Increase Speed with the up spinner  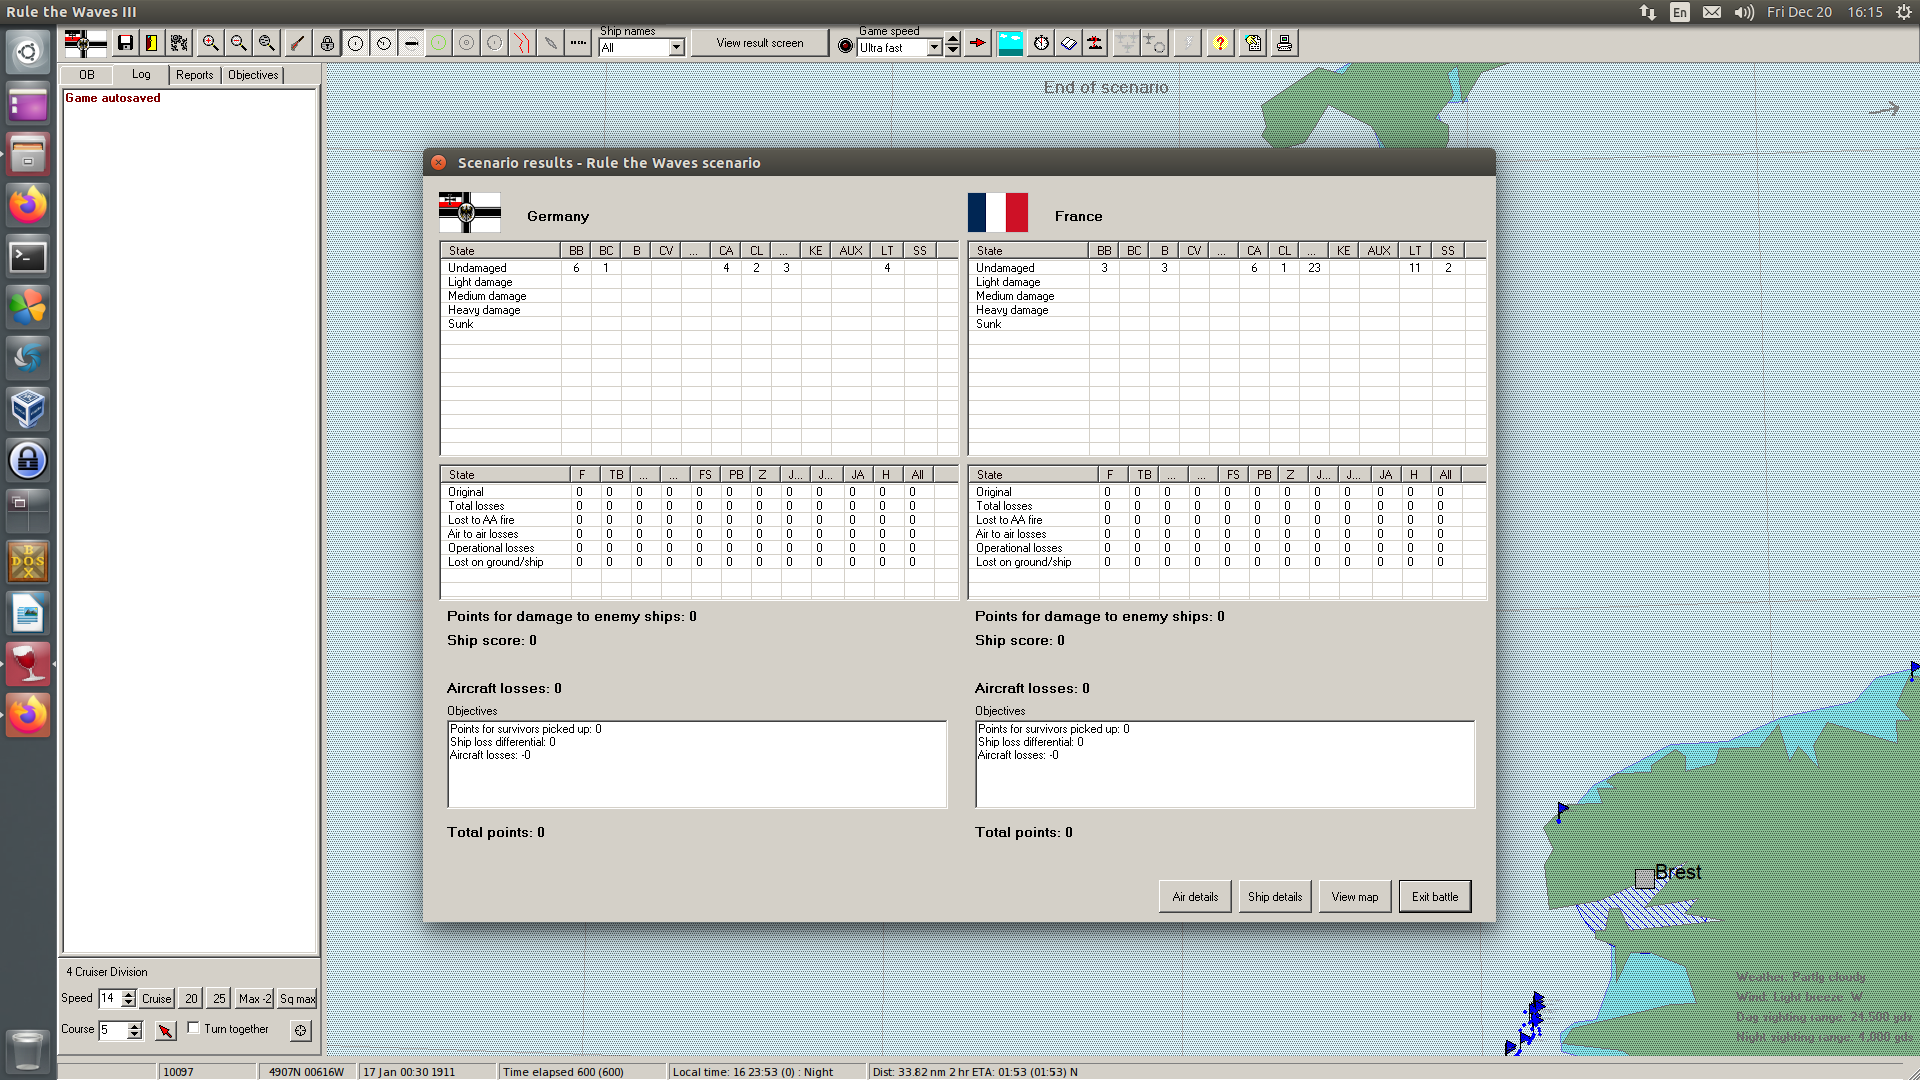tap(128, 994)
